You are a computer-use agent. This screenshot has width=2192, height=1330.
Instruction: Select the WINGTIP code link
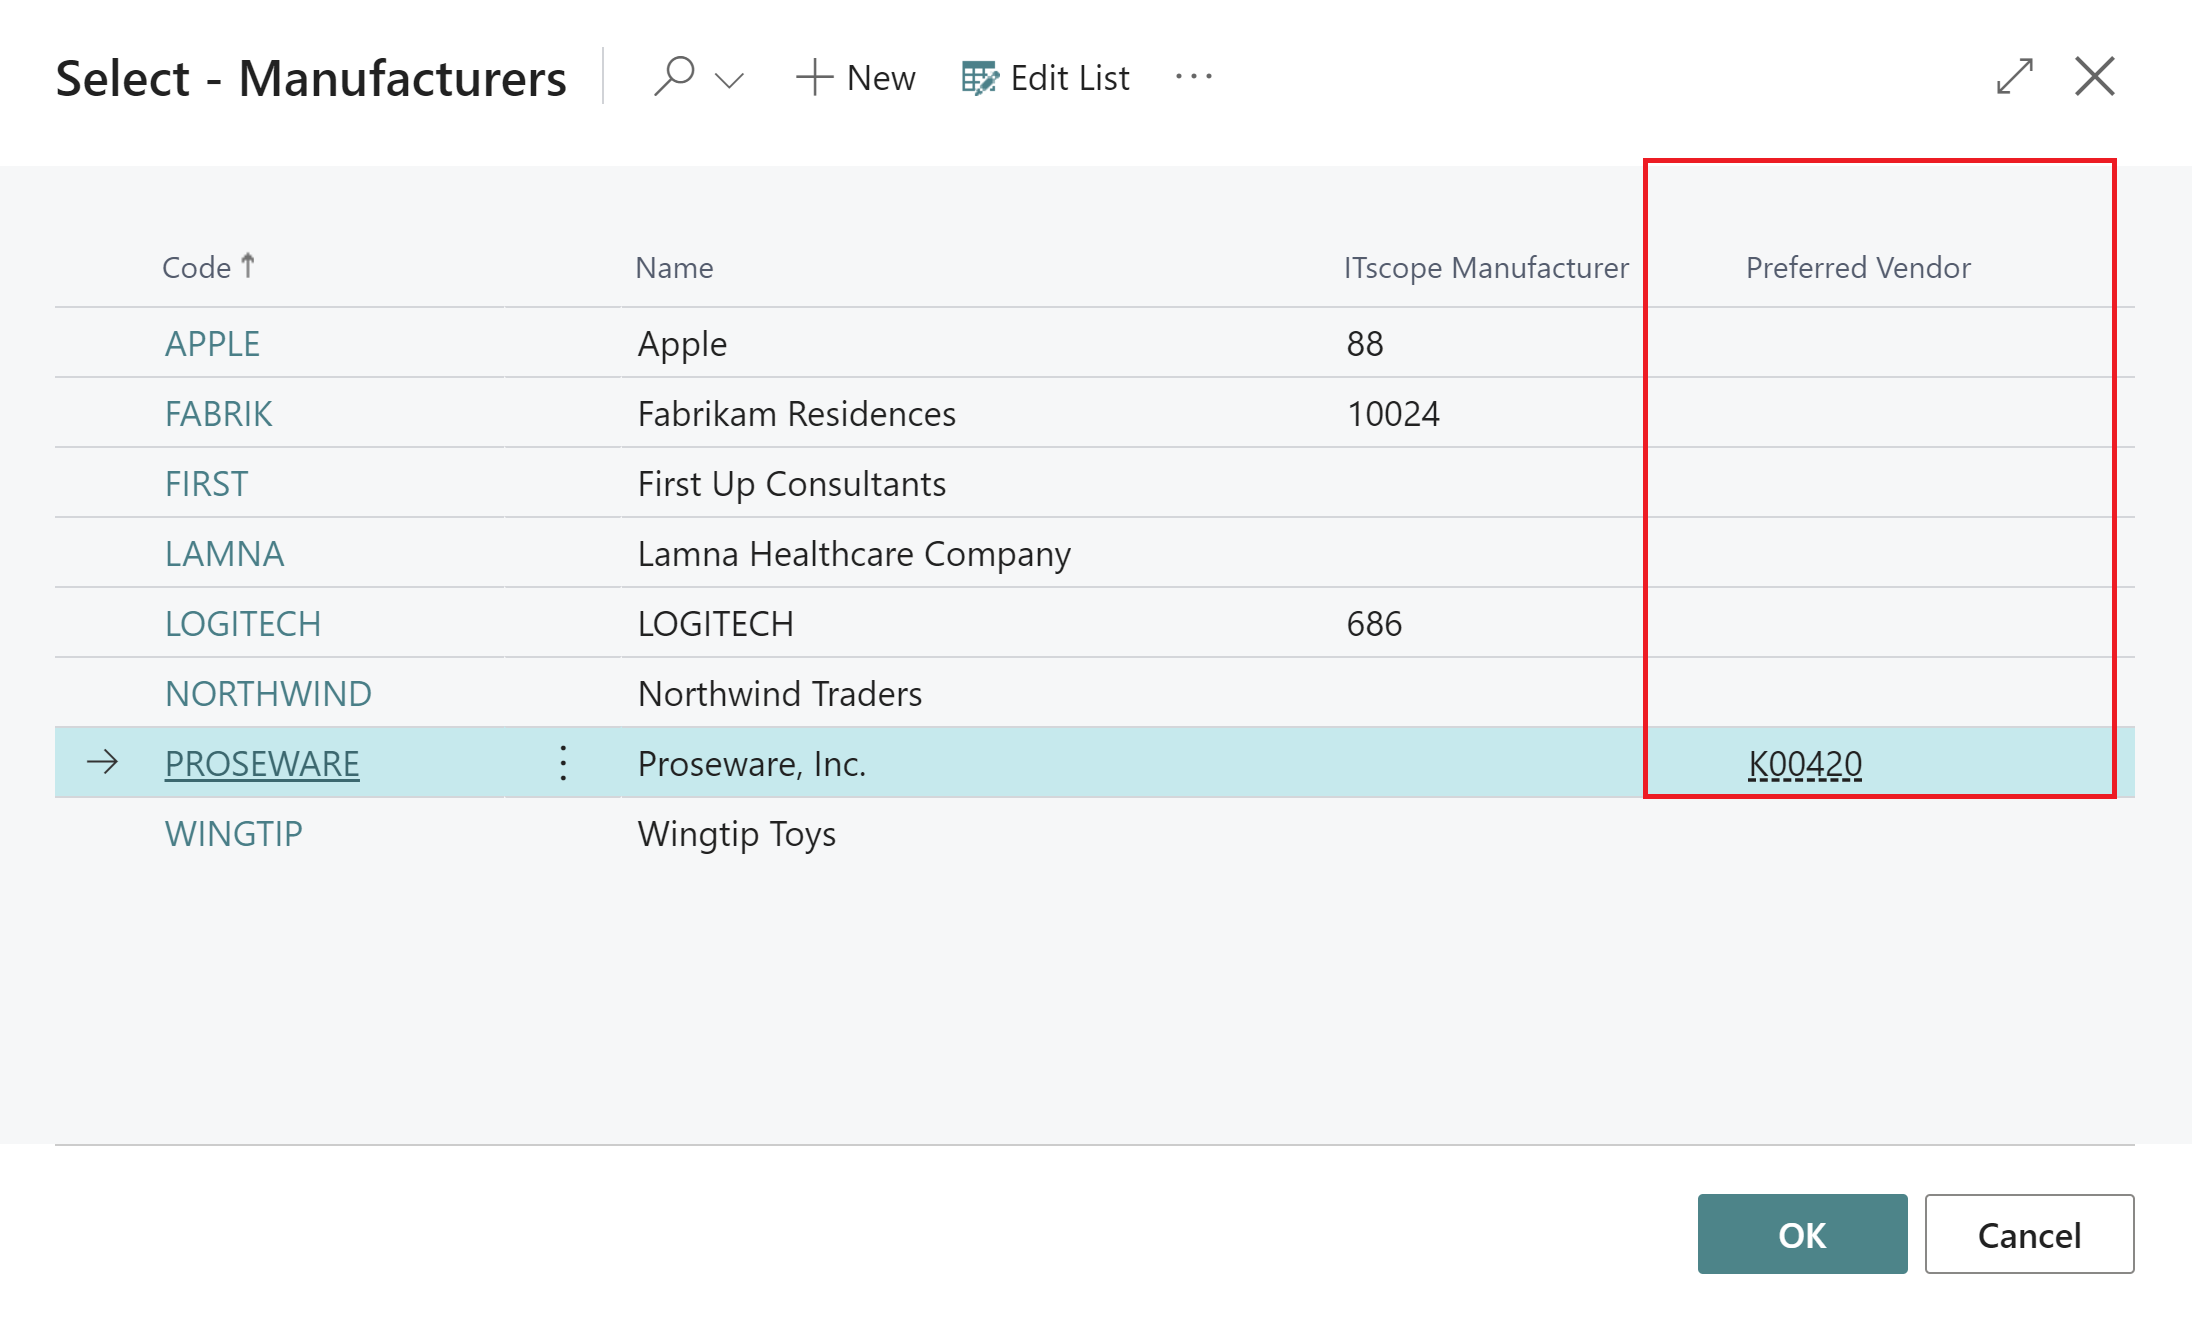[233, 833]
